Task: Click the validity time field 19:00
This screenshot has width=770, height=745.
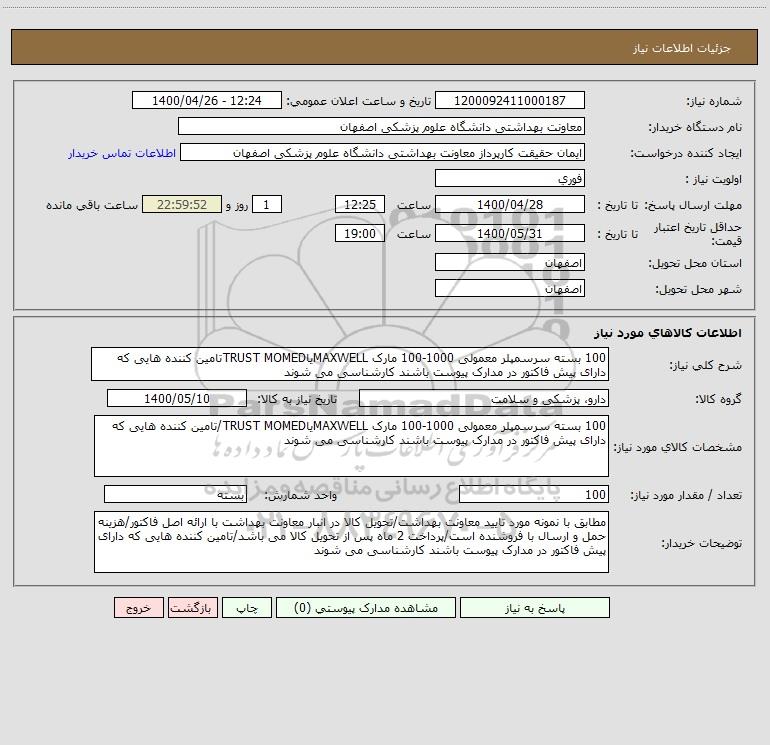Action: pos(359,233)
